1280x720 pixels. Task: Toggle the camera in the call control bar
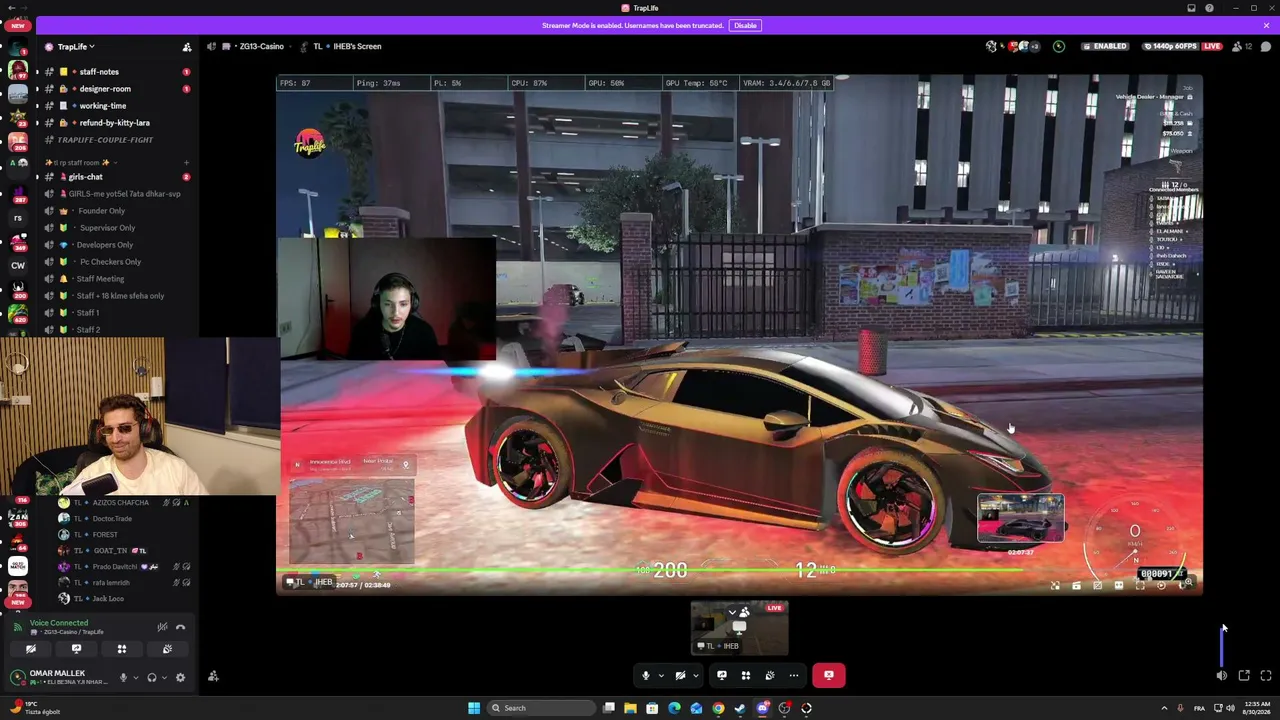pyautogui.click(x=680, y=675)
